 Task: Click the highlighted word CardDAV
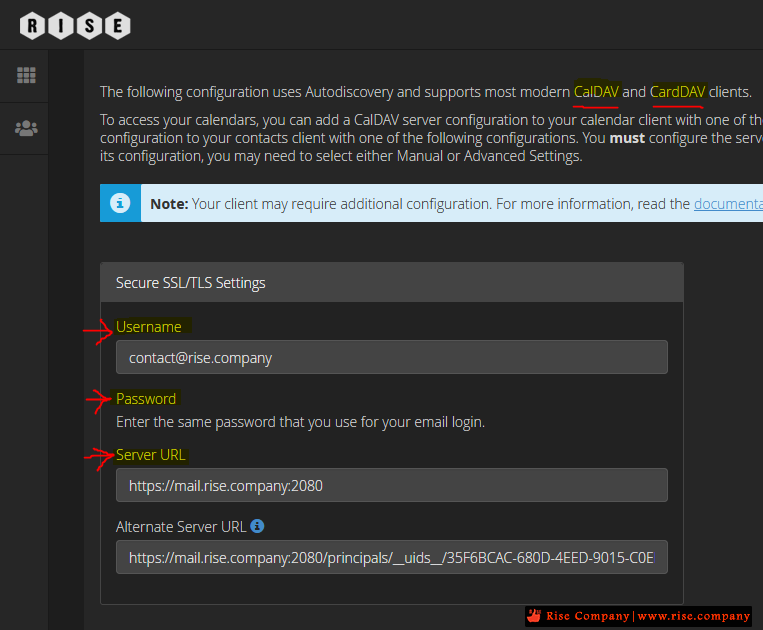point(677,91)
